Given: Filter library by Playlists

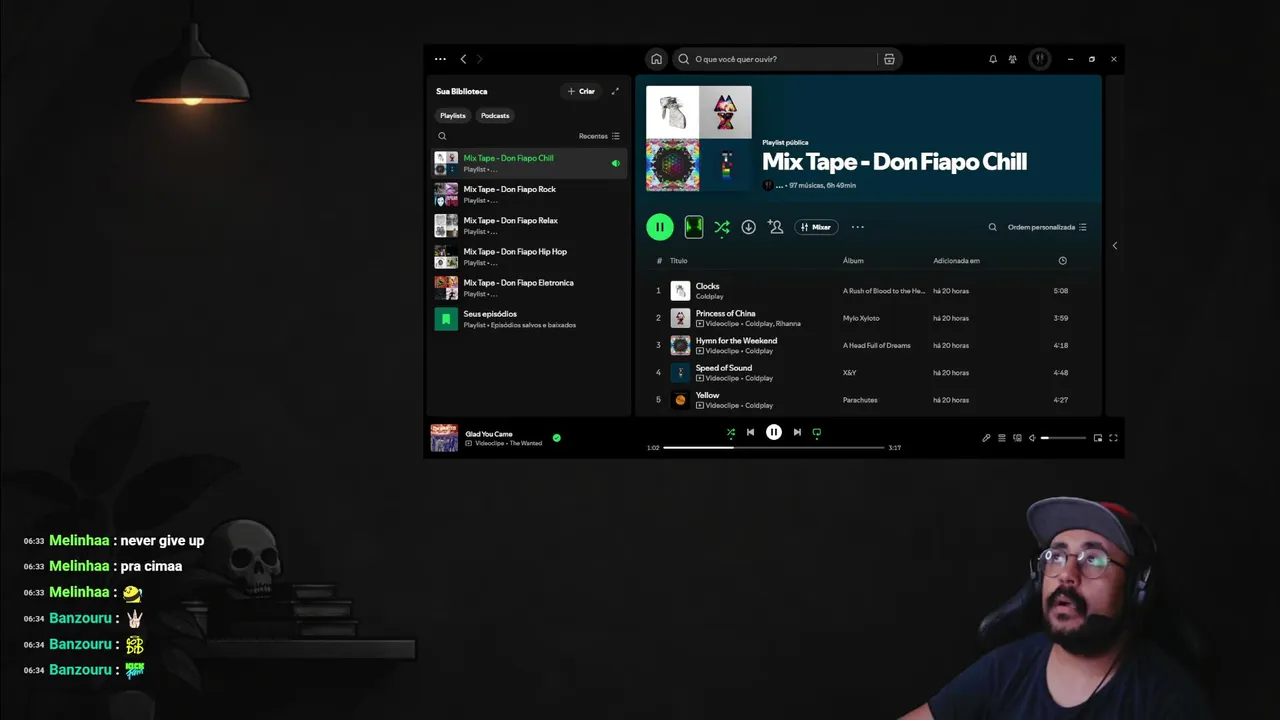Looking at the screenshot, I should (453, 115).
